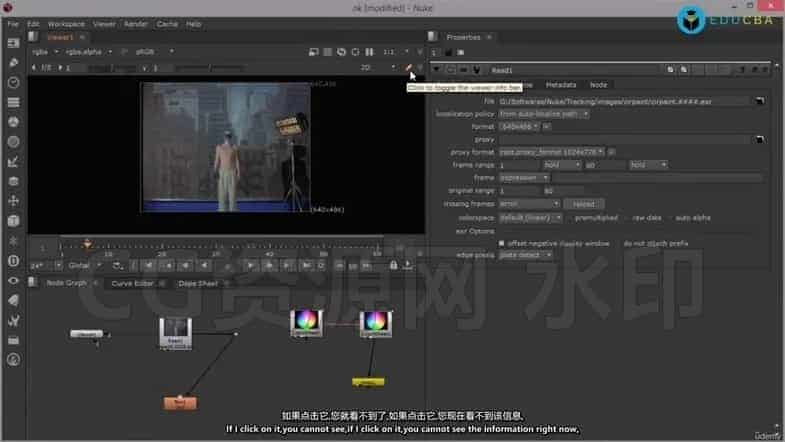Click the orange timeline playhead marker

(87, 244)
